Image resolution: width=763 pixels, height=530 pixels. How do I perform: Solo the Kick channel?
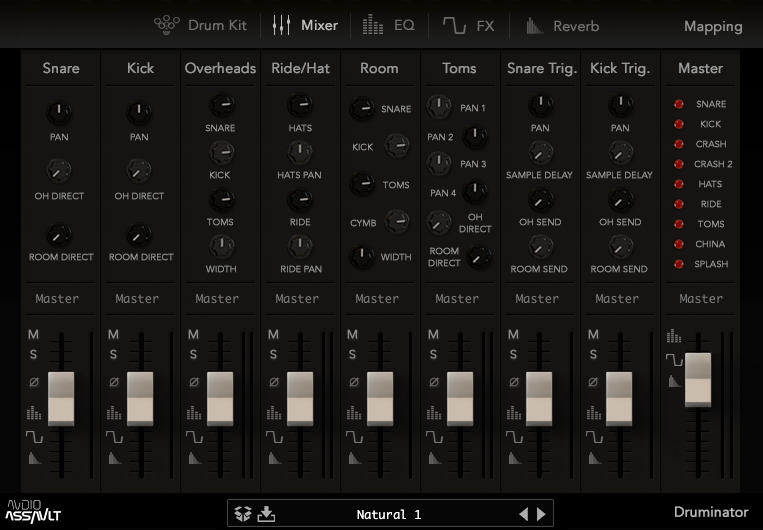[113, 354]
